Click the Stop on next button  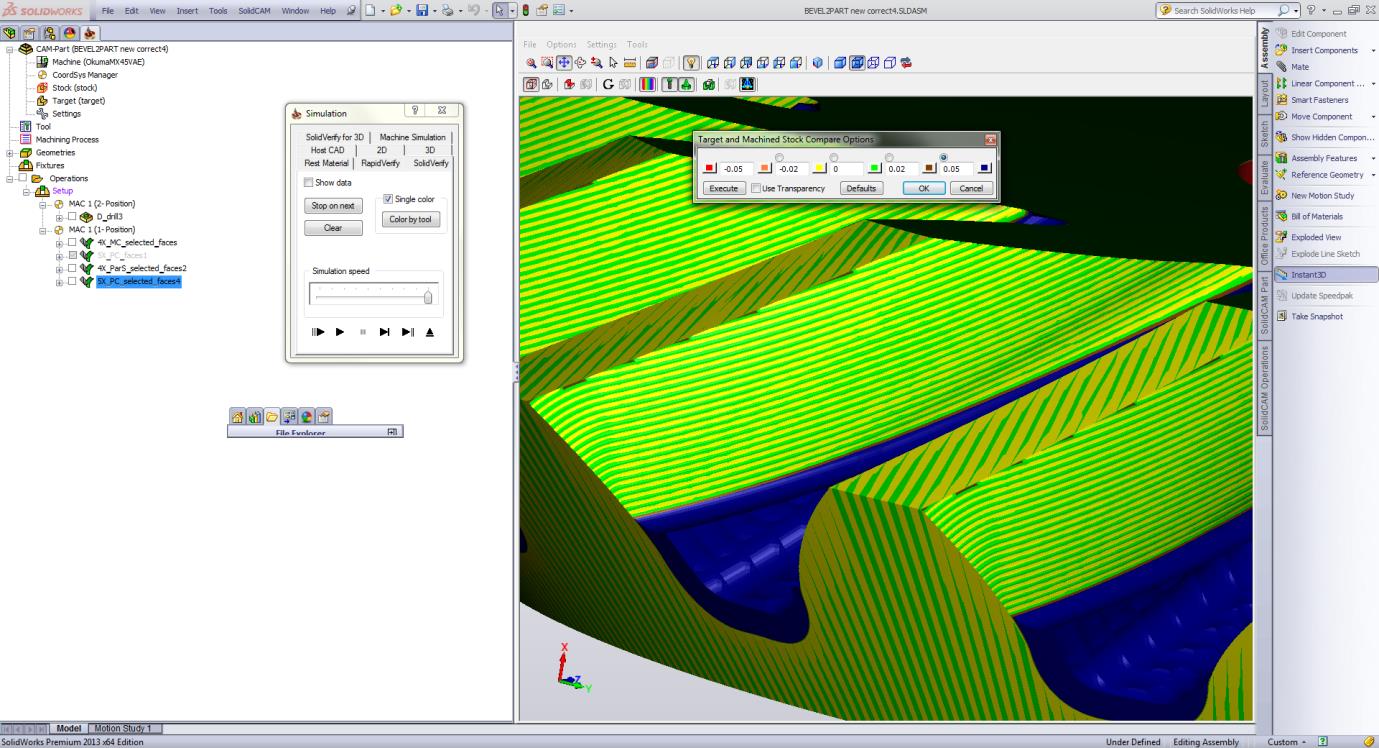[x=333, y=206]
